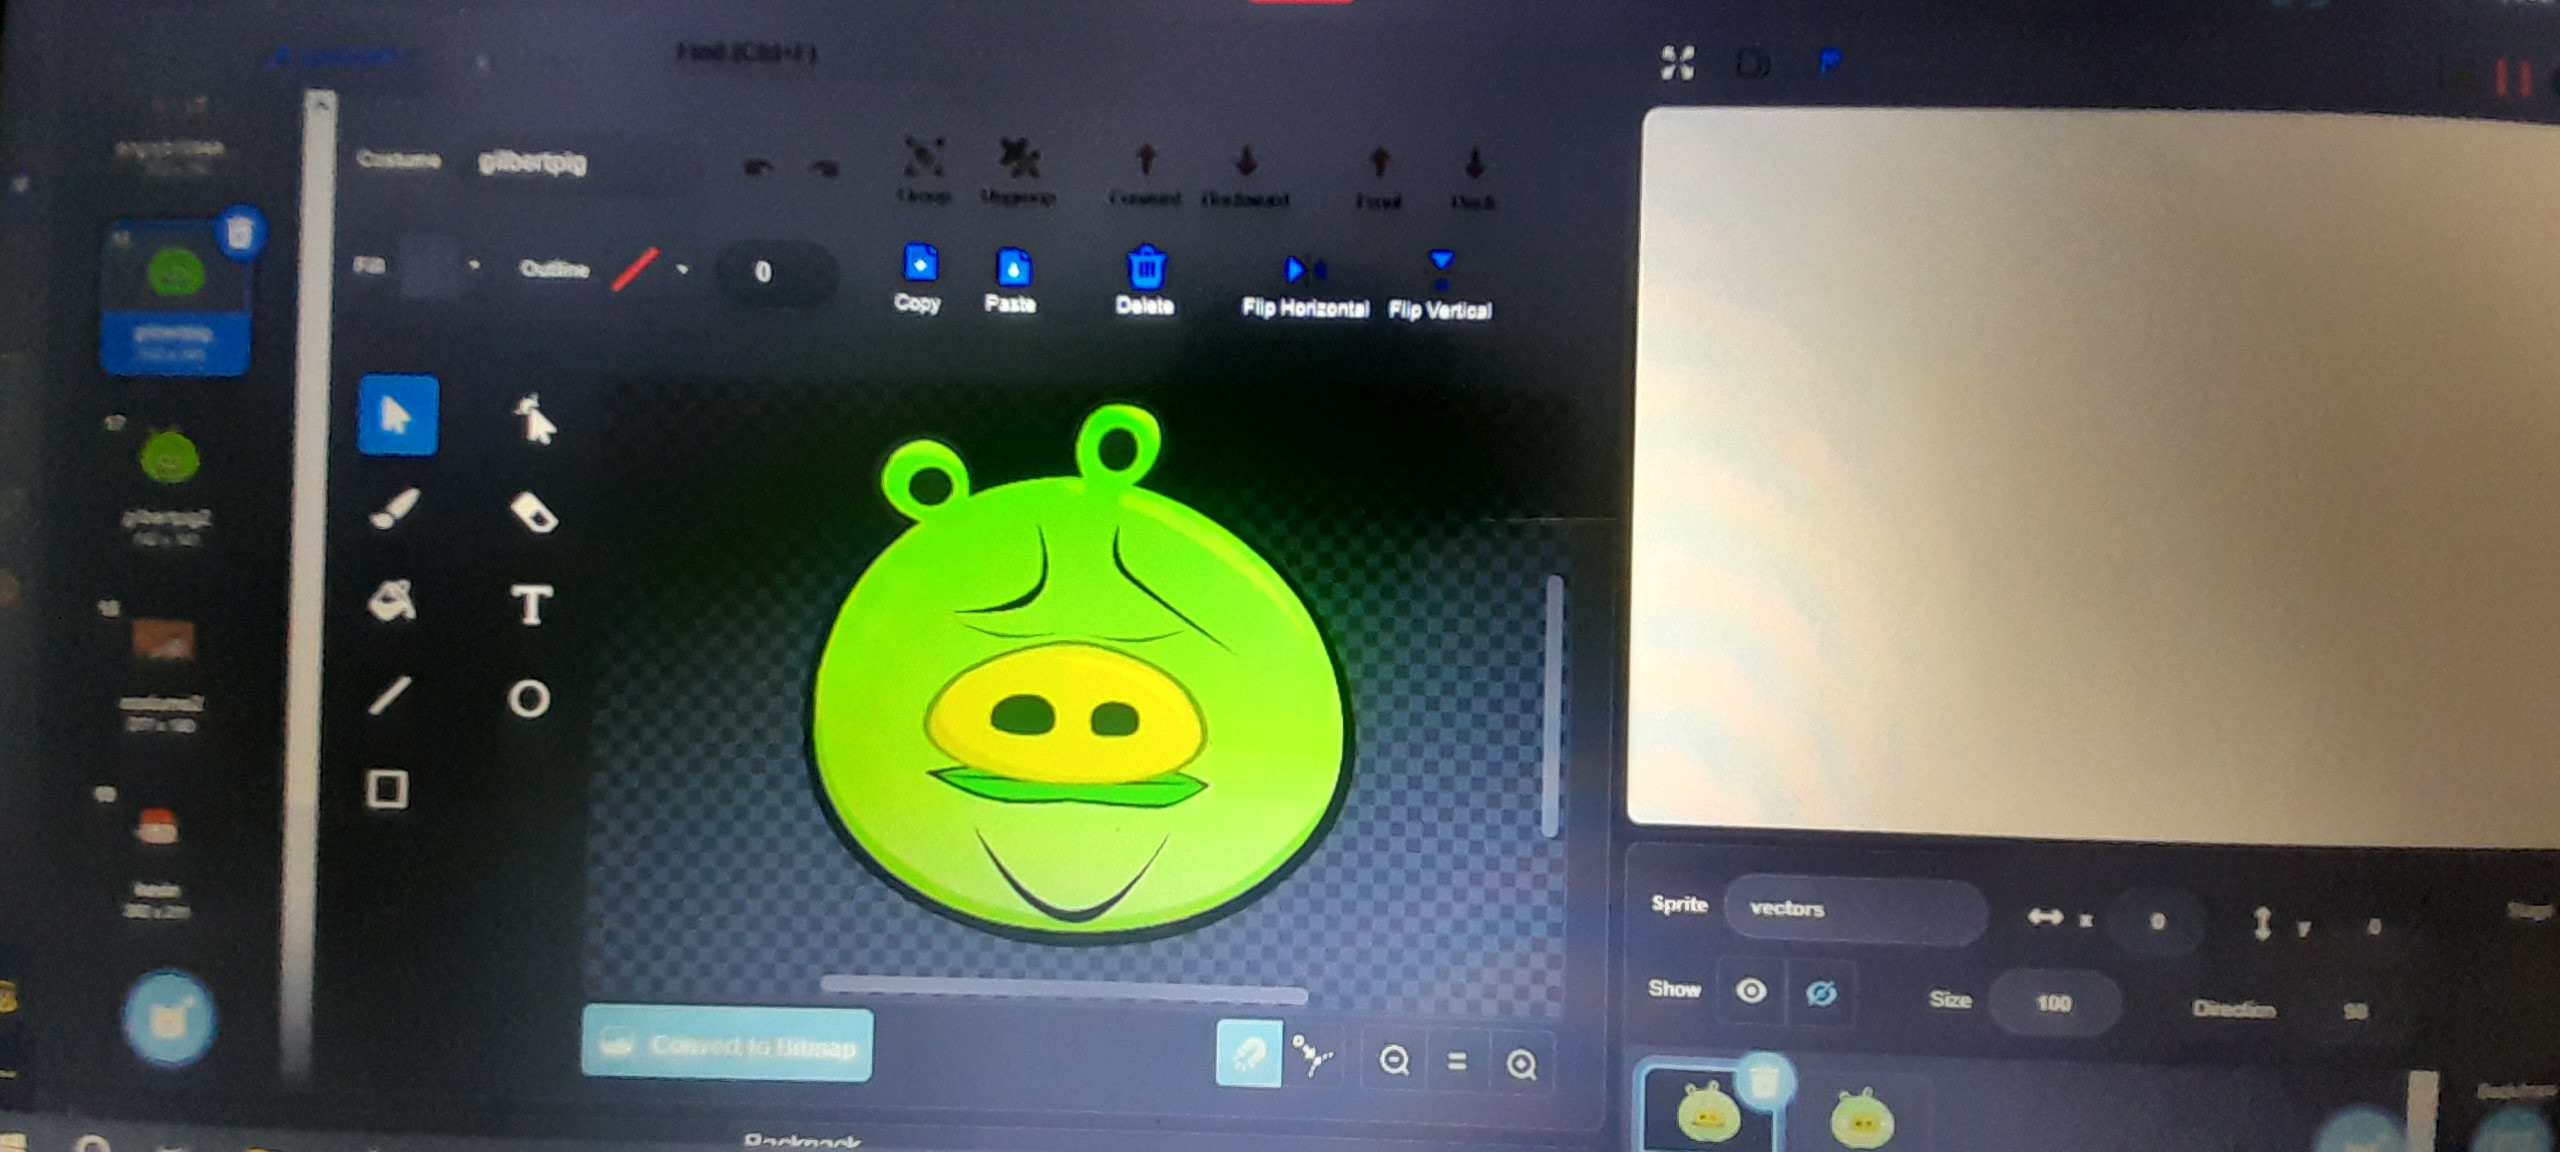The image size is (2560, 1152).
Task: Select the arrow Select tool
Action: click(398, 415)
